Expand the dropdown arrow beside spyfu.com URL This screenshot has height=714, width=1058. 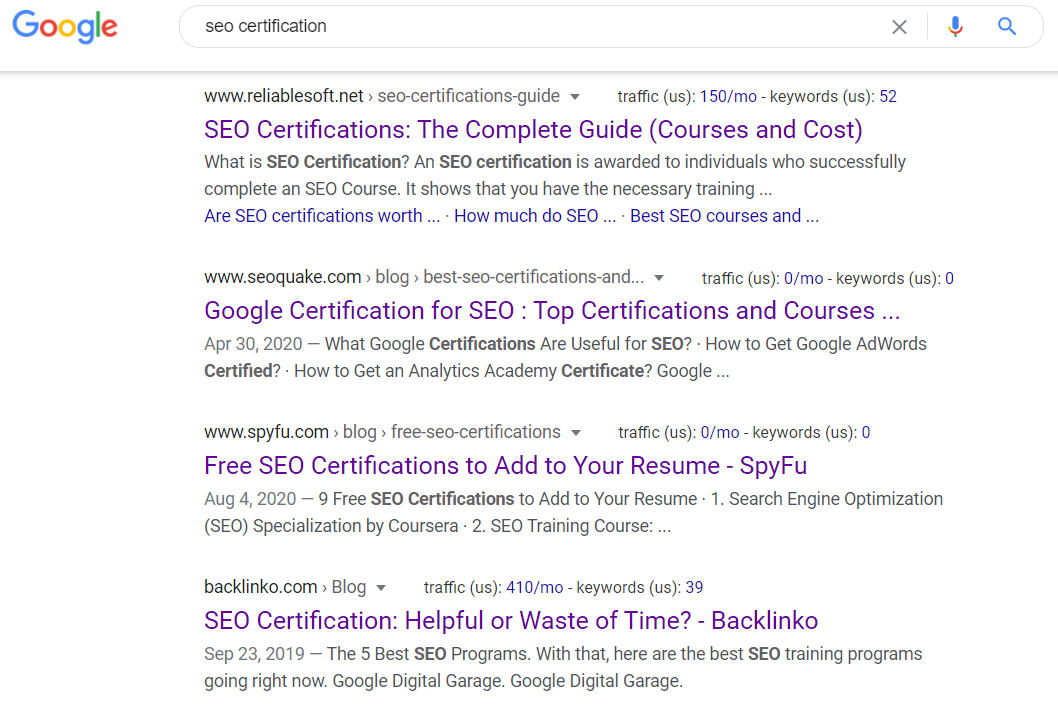(576, 433)
